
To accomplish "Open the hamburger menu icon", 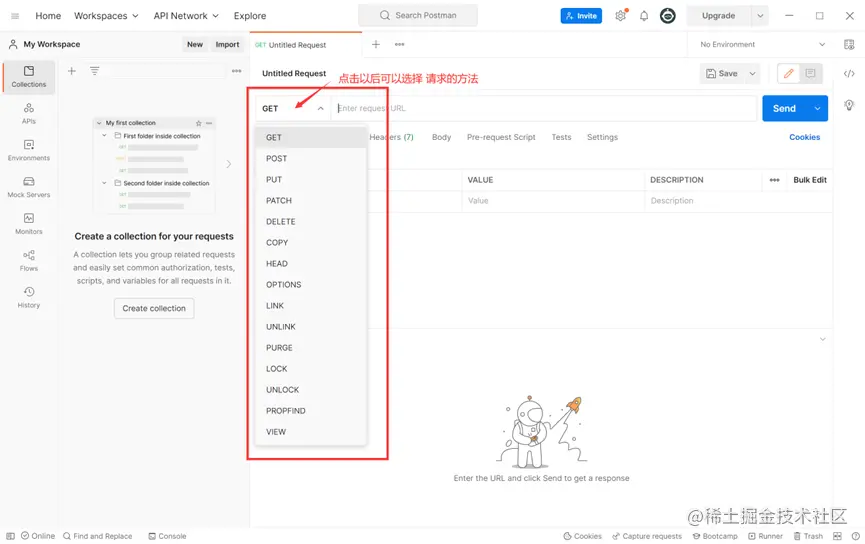I will pyautogui.click(x=15, y=16).
